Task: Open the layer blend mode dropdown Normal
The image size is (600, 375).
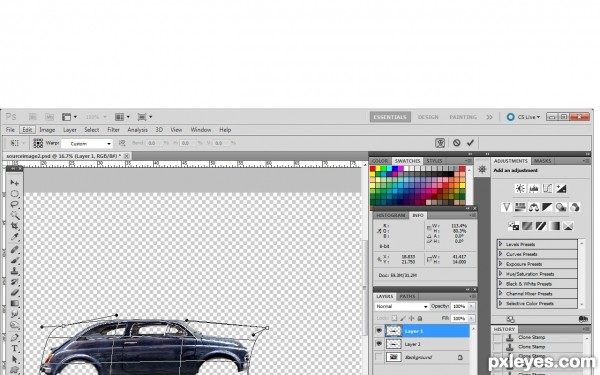Action: click(x=401, y=306)
